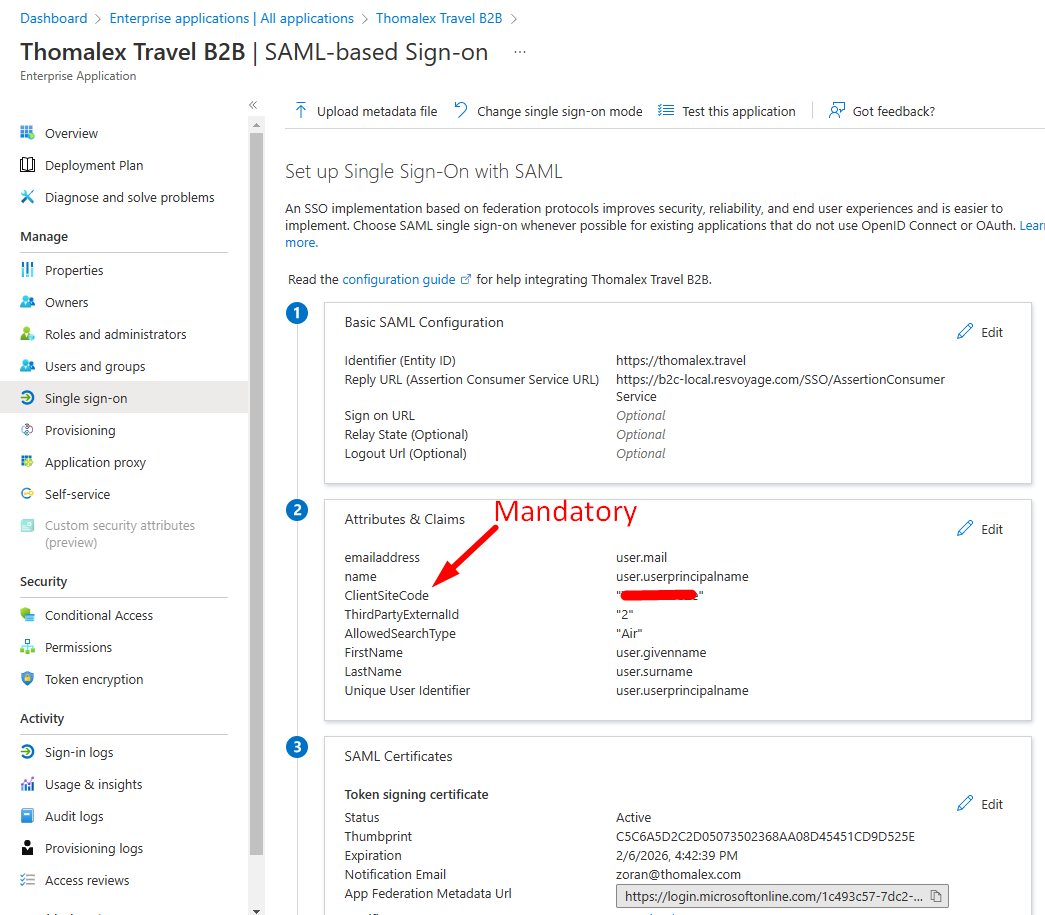Click the sidebar scrollbar down arrow

256,910
